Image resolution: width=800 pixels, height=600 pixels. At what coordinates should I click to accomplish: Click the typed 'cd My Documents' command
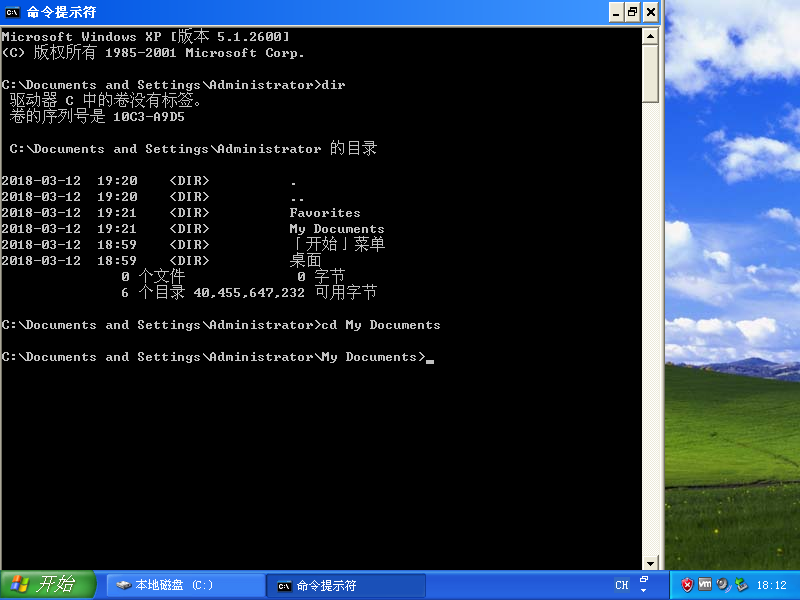[x=381, y=325]
